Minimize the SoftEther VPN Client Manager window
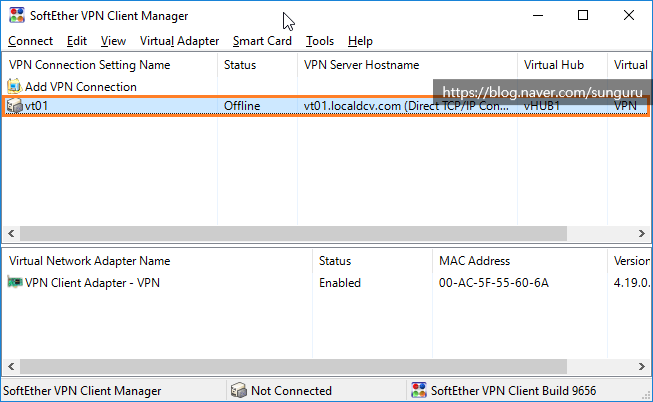This screenshot has height=402, width=653. (x=538, y=15)
